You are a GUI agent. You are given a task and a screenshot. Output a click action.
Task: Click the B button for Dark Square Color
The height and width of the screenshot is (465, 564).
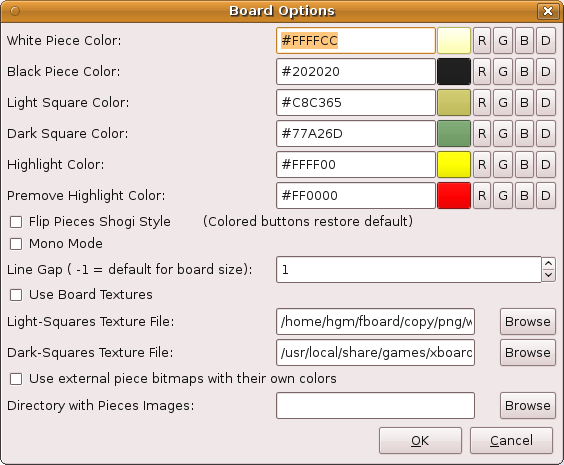click(524, 133)
